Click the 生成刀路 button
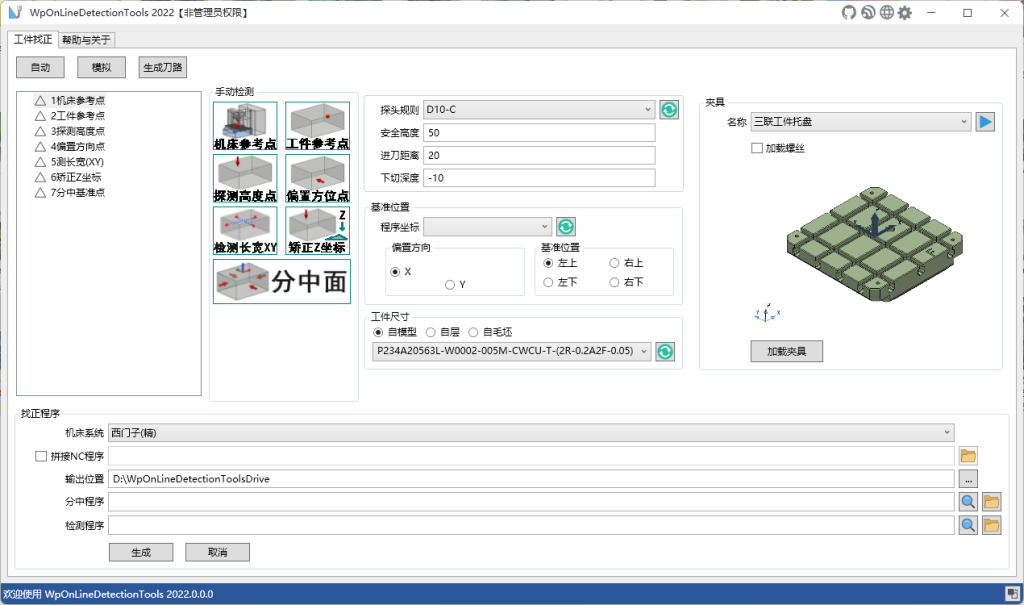The image size is (1024, 605). pyautogui.click(x=163, y=67)
